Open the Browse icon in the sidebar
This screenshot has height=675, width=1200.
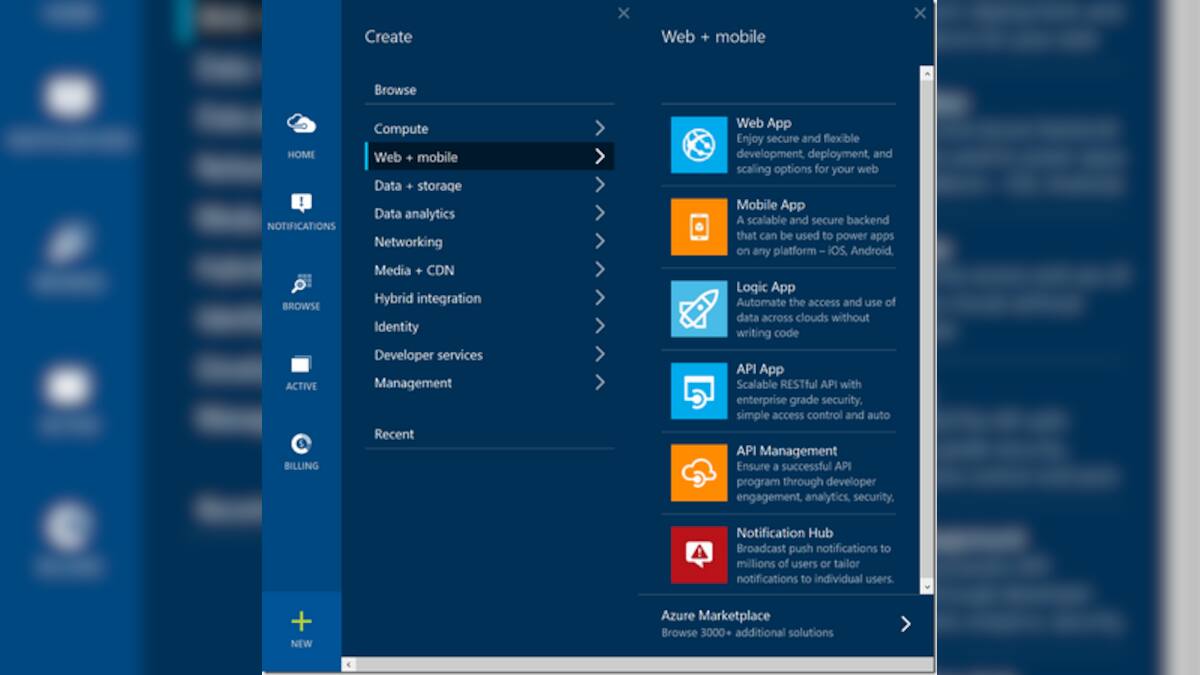click(x=301, y=285)
